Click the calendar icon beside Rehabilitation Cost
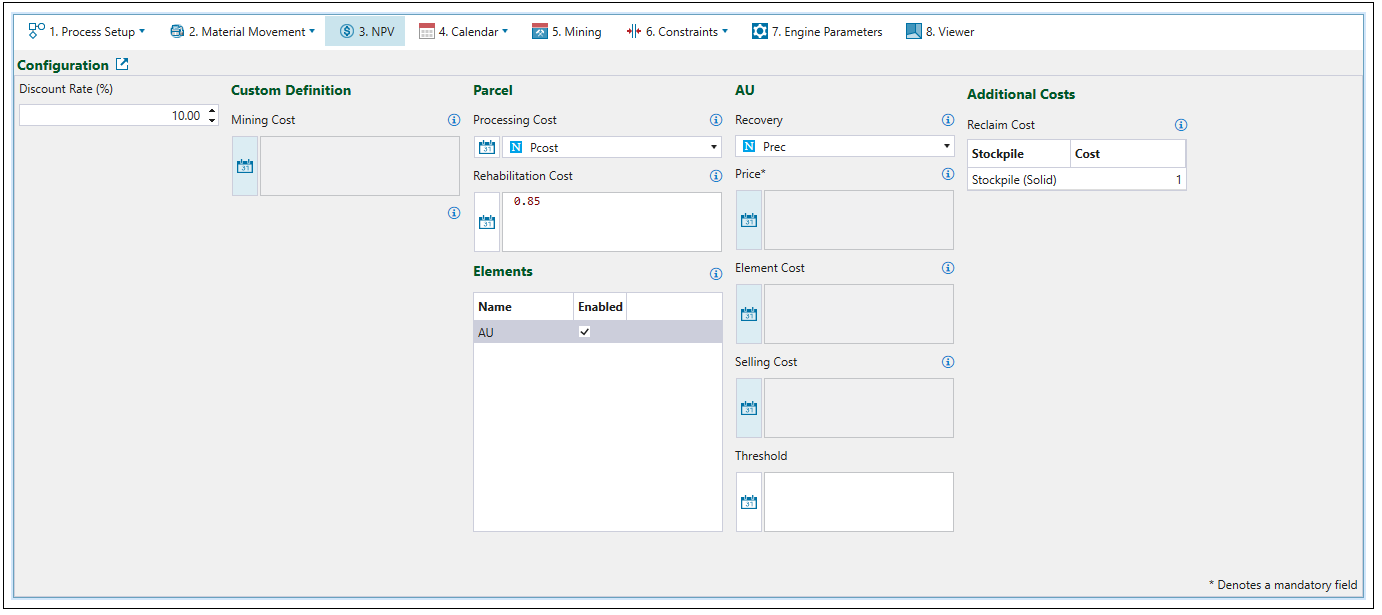This screenshot has width=1382, height=615. (x=487, y=222)
